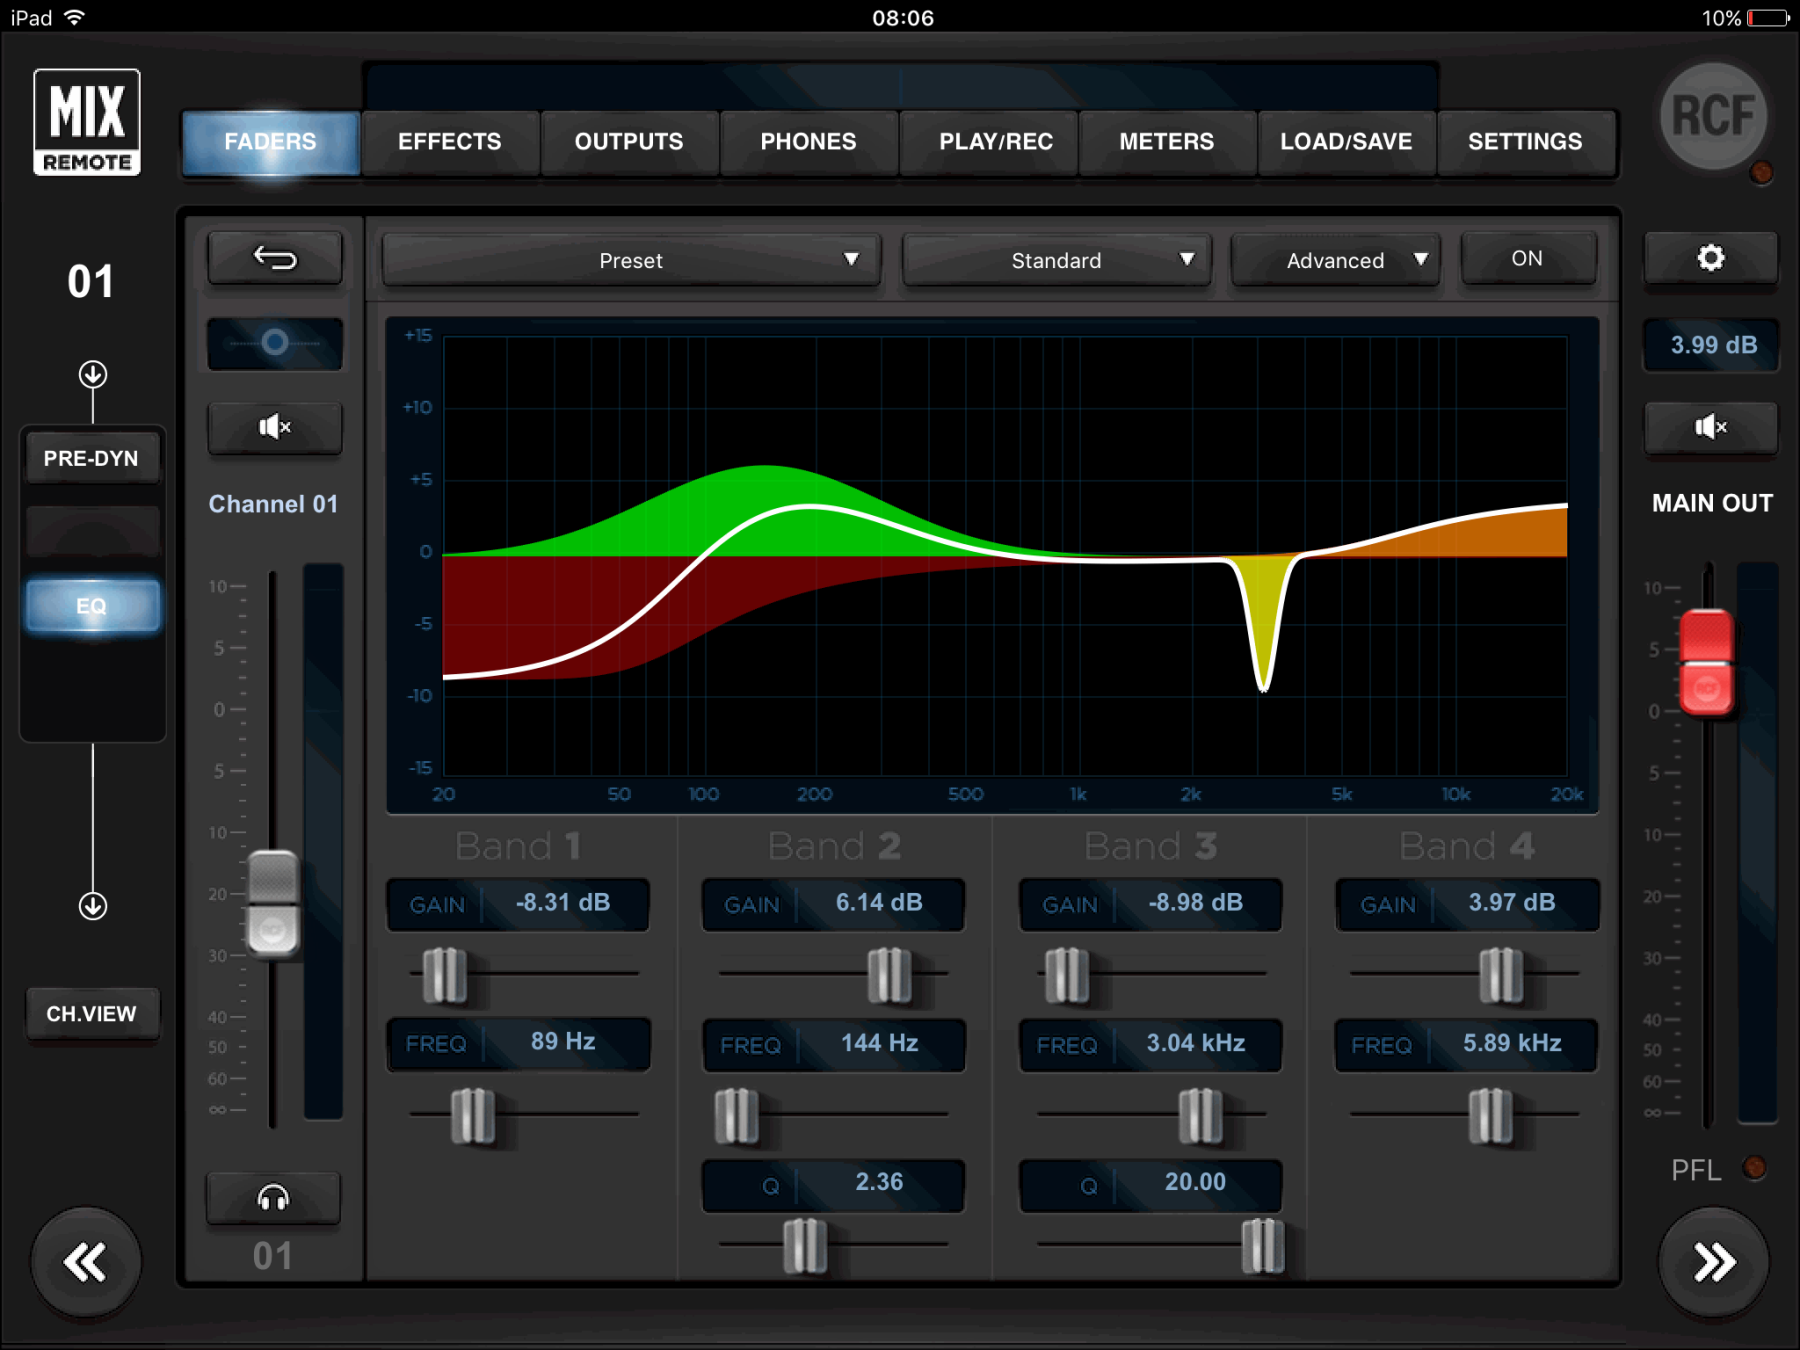Tap the Channel 01 pan control knob

tap(275, 343)
